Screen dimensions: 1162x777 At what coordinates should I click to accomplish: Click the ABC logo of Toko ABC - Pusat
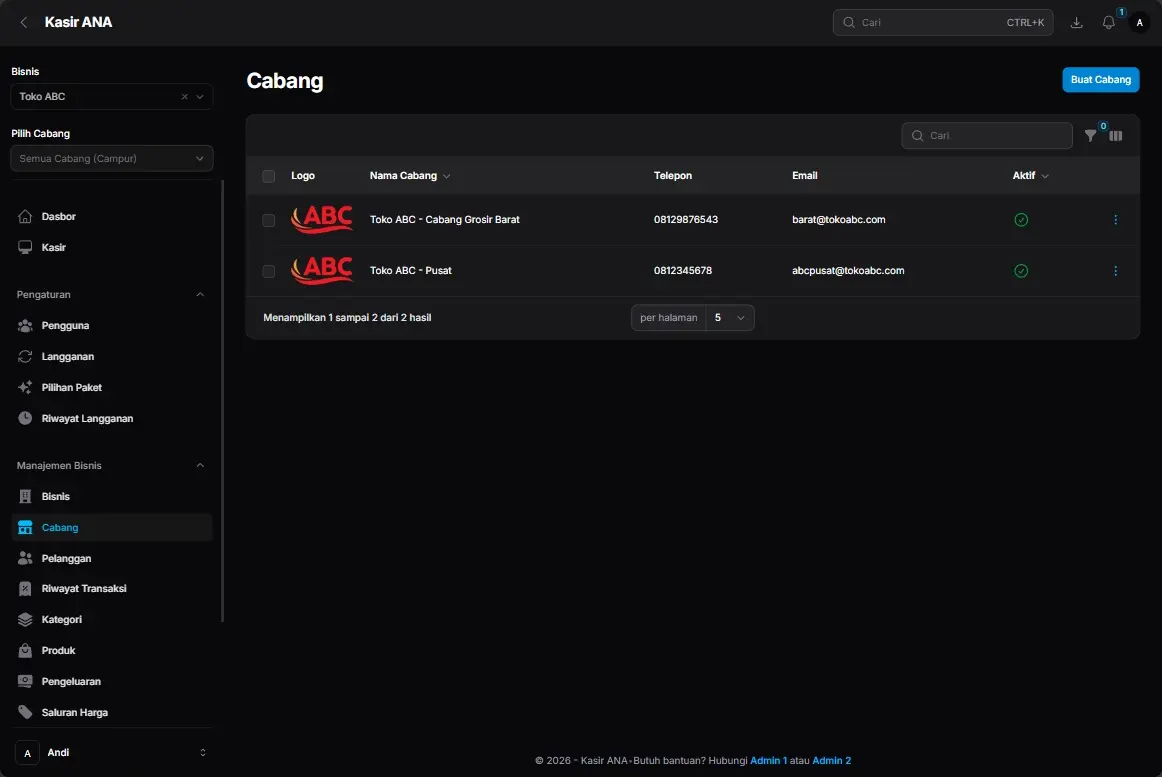(322, 271)
